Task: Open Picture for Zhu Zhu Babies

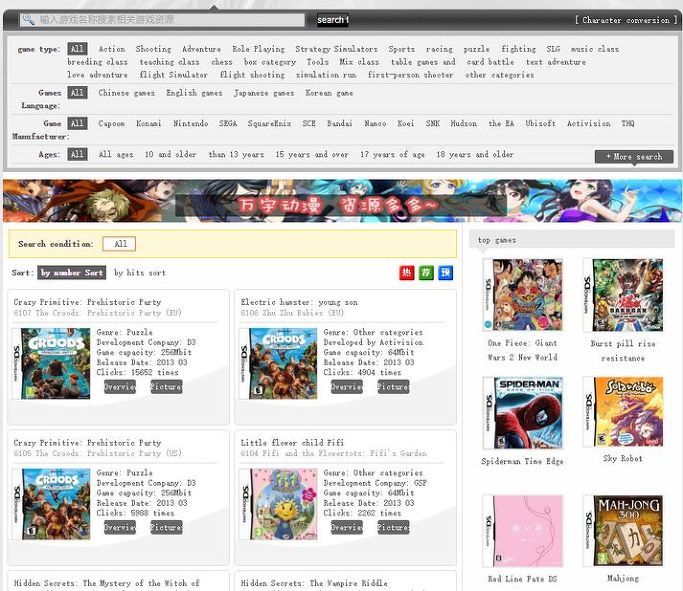Action: [x=393, y=387]
